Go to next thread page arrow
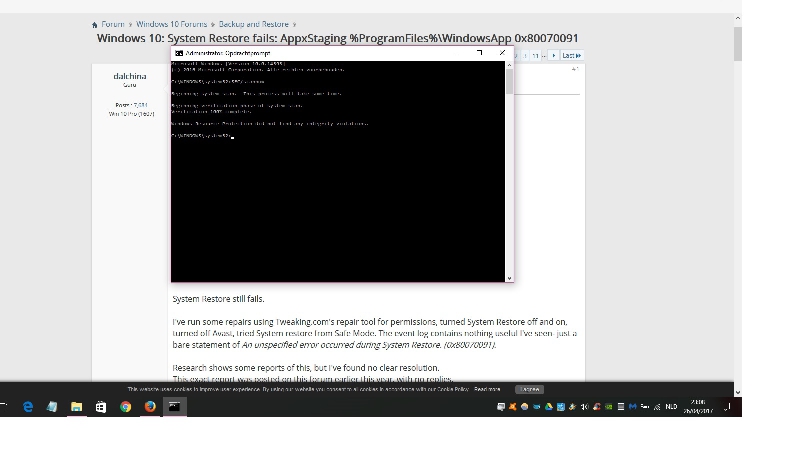The image size is (800, 450). (554, 55)
